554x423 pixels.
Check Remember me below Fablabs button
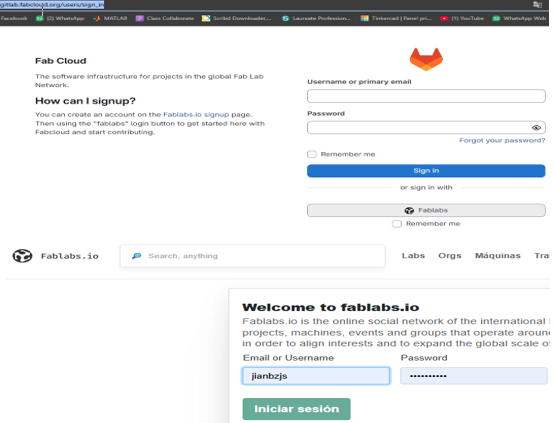pyautogui.click(x=397, y=224)
